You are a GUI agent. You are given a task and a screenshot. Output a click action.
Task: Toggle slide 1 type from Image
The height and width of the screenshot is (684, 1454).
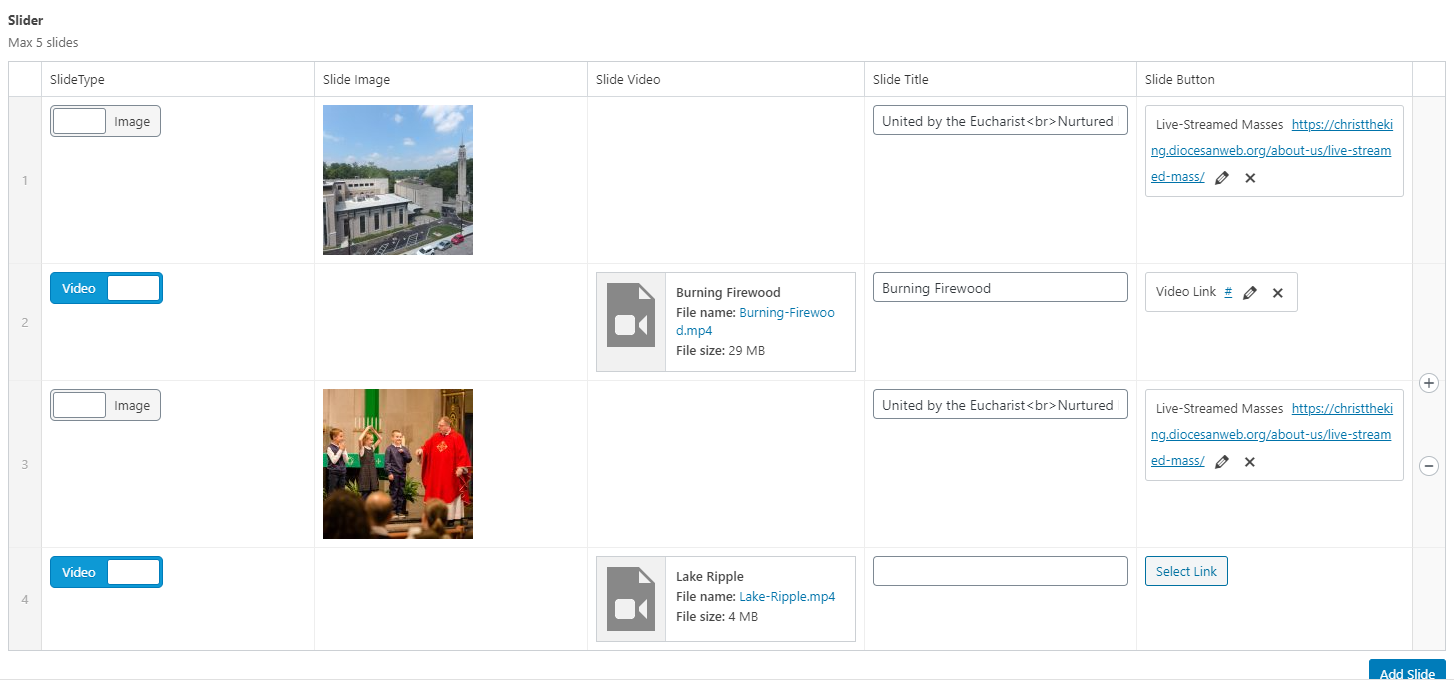click(x=105, y=121)
